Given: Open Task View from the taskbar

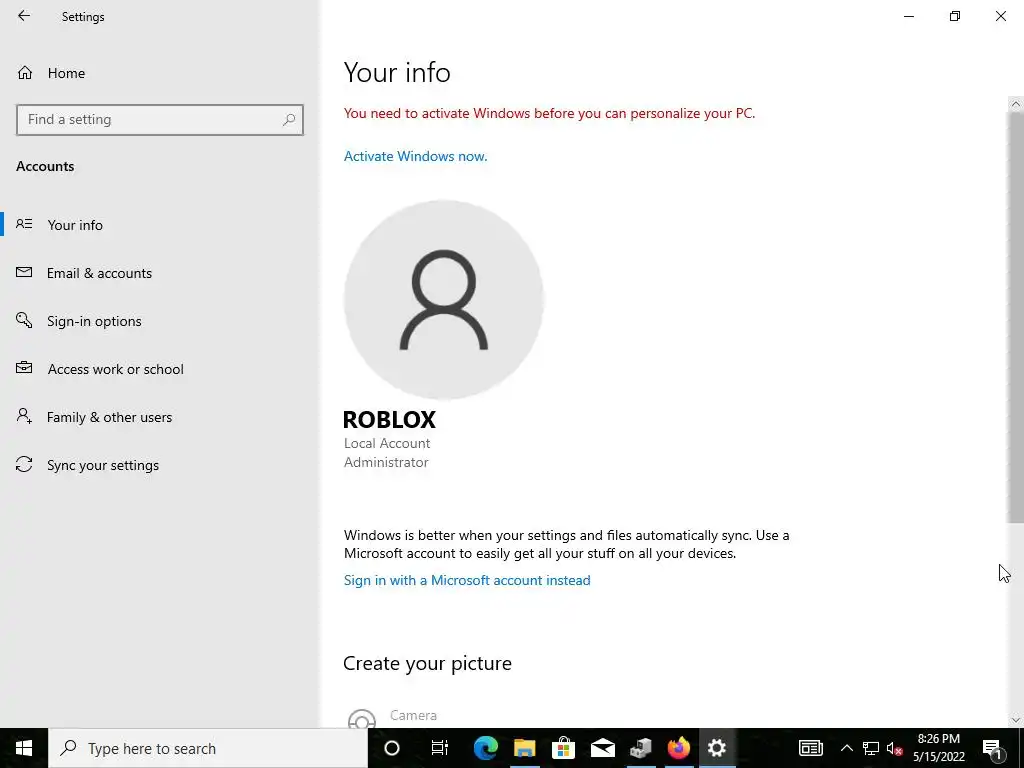Looking at the screenshot, I should pyautogui.click(x=440, y=748).
